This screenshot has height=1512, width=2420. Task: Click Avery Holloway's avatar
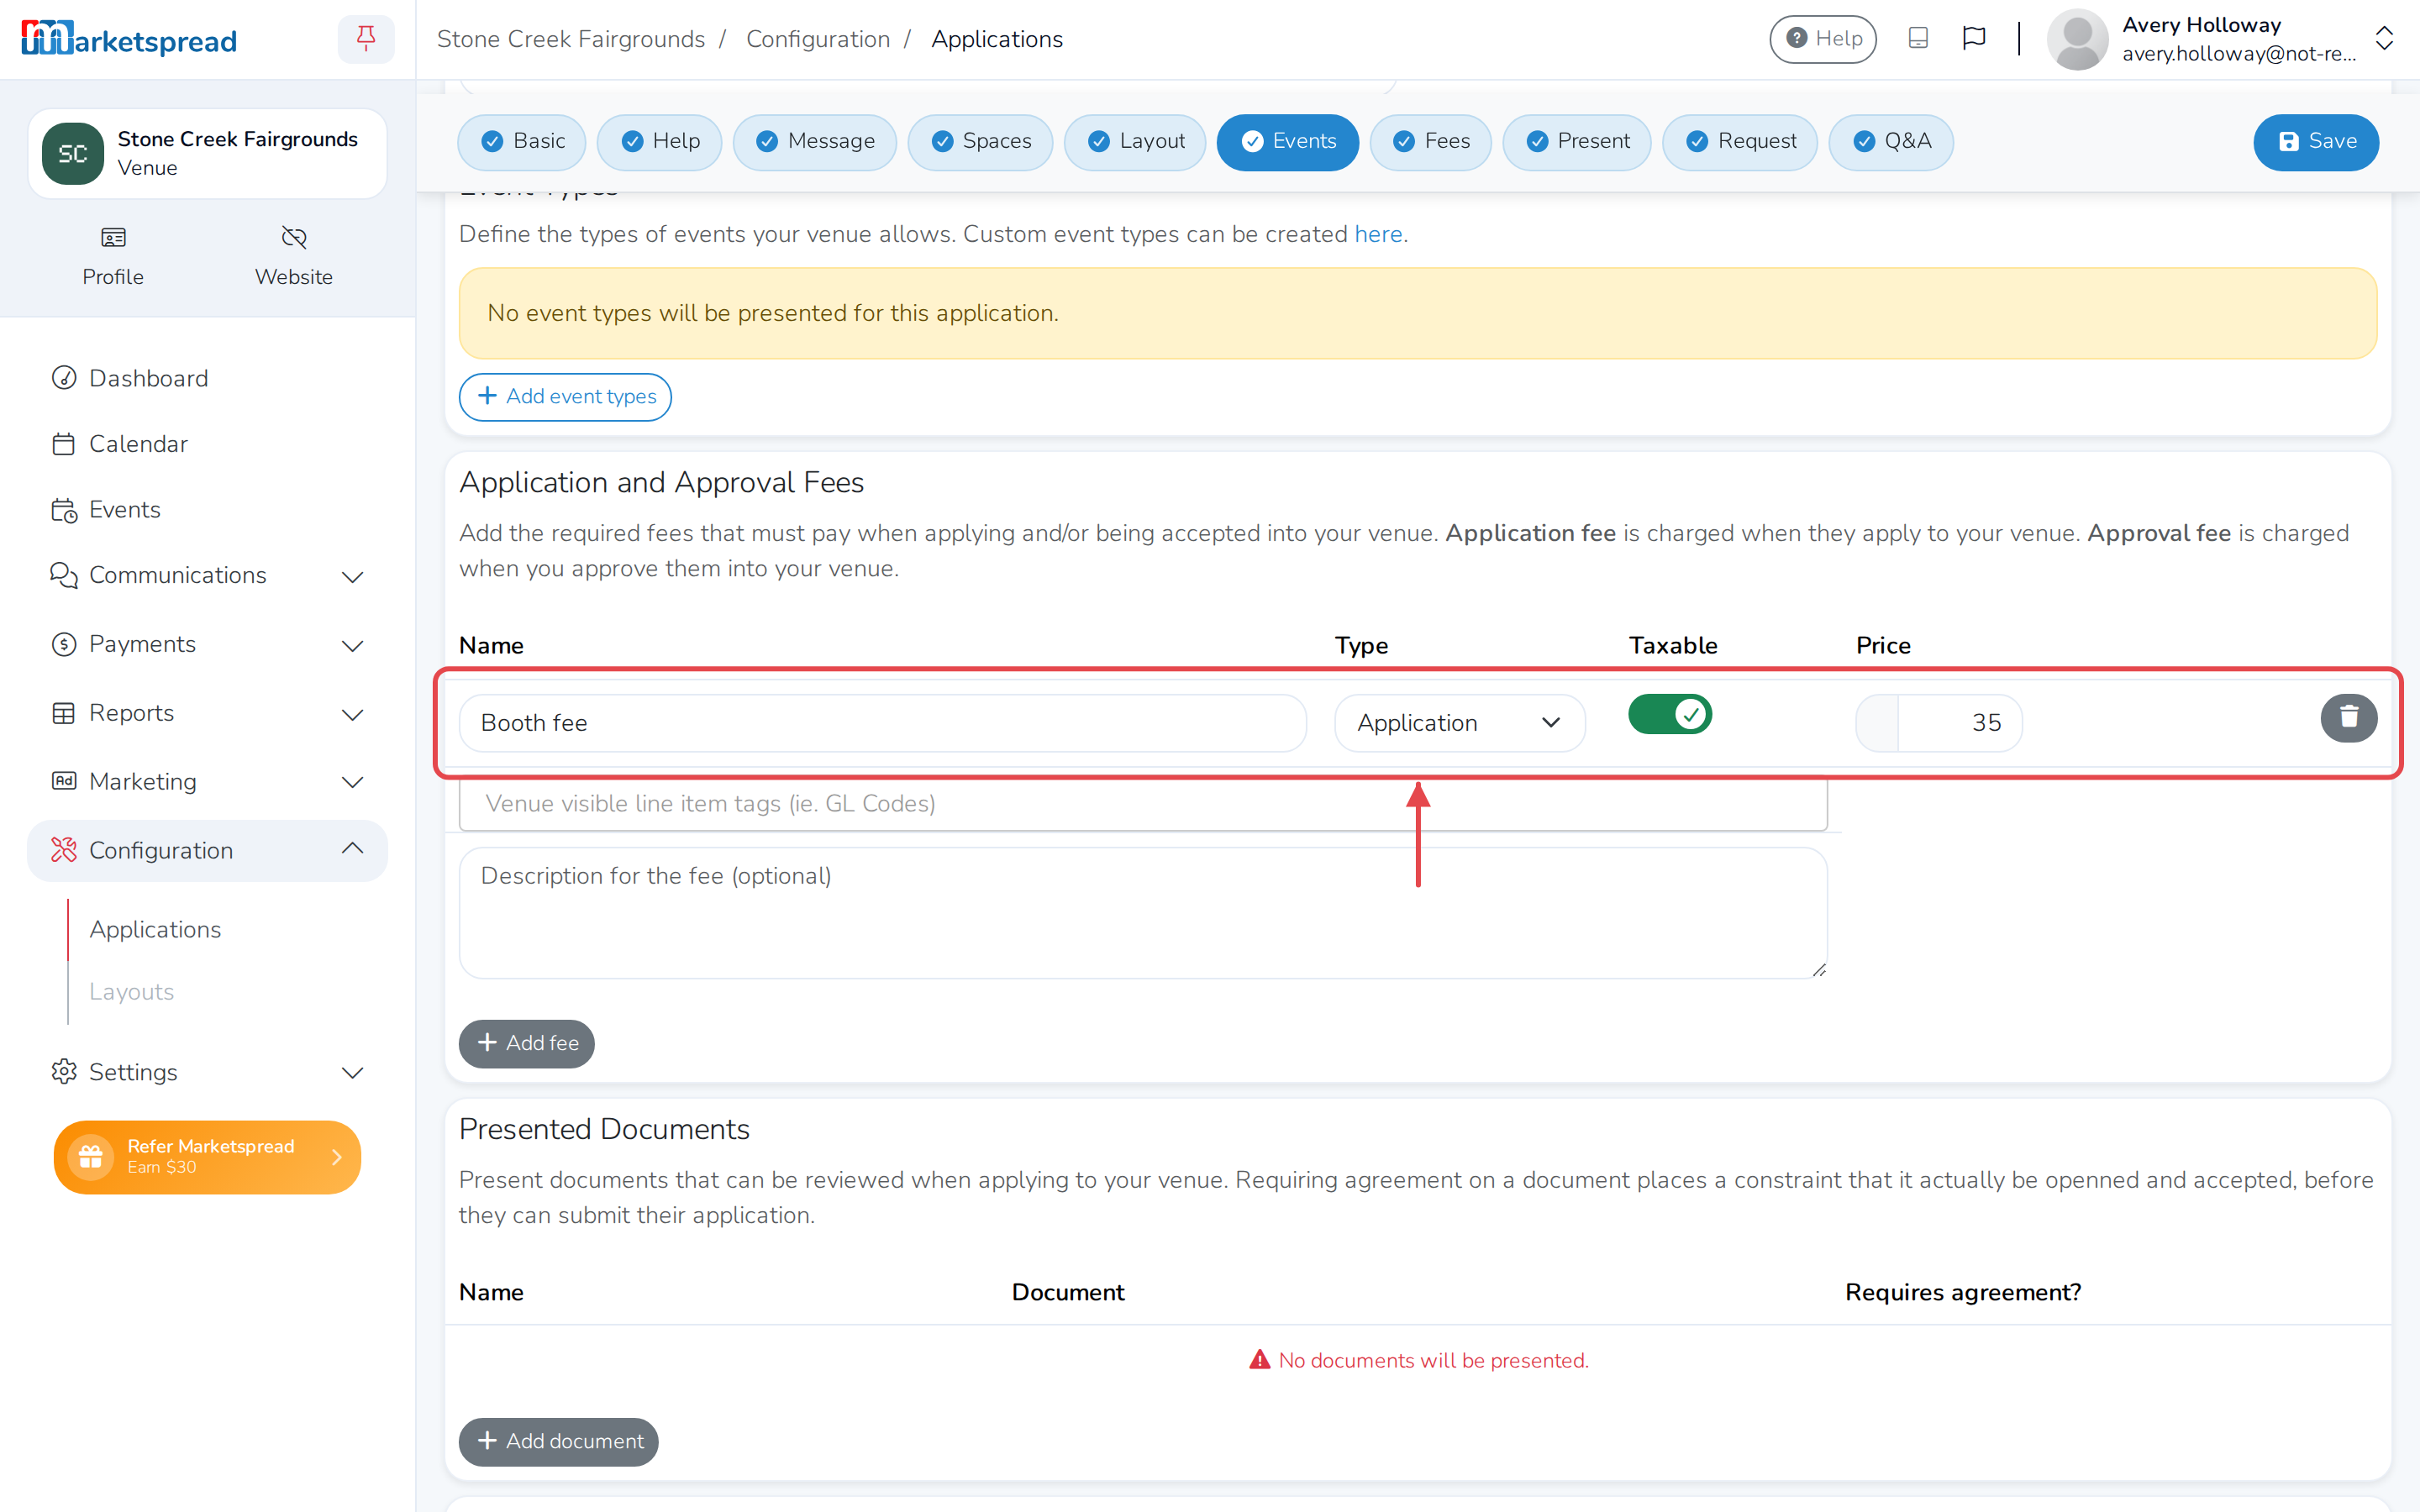tap(2077, 39)
